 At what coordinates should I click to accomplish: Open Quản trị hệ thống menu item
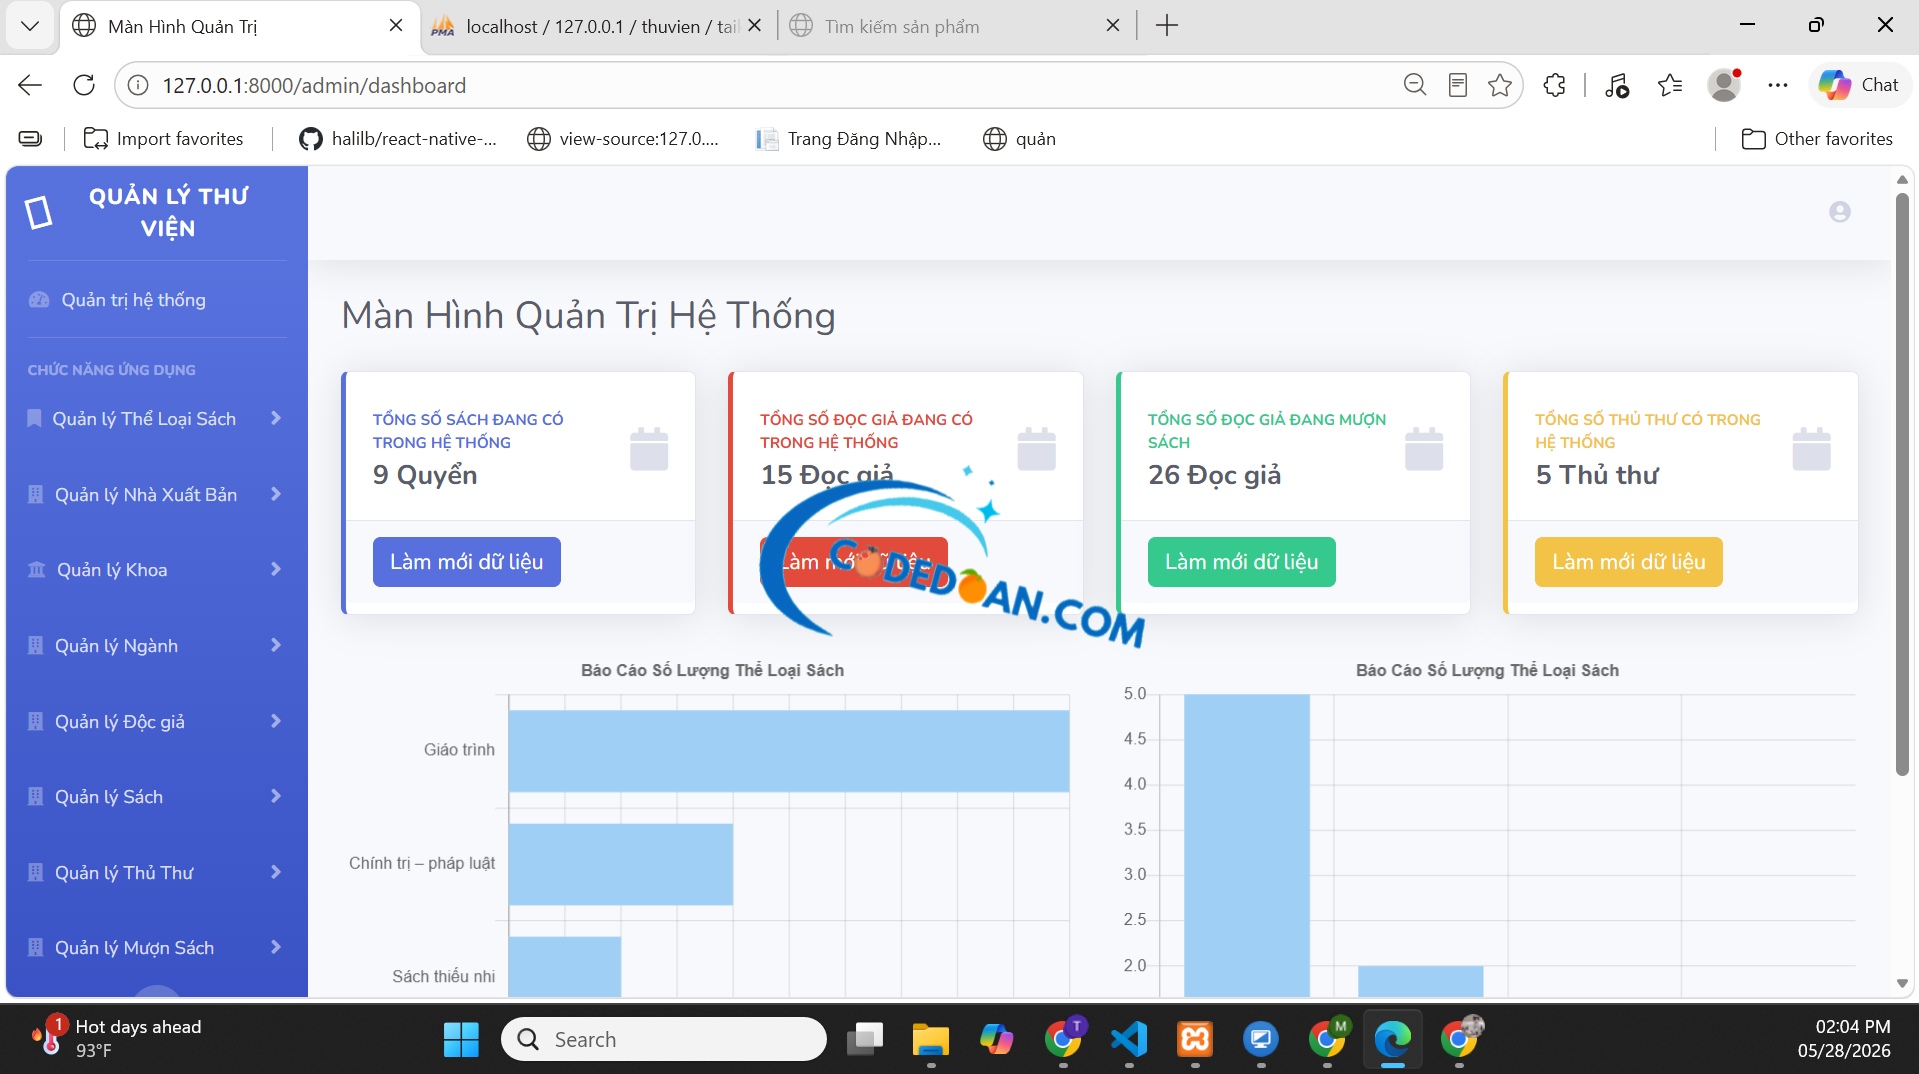133,300
